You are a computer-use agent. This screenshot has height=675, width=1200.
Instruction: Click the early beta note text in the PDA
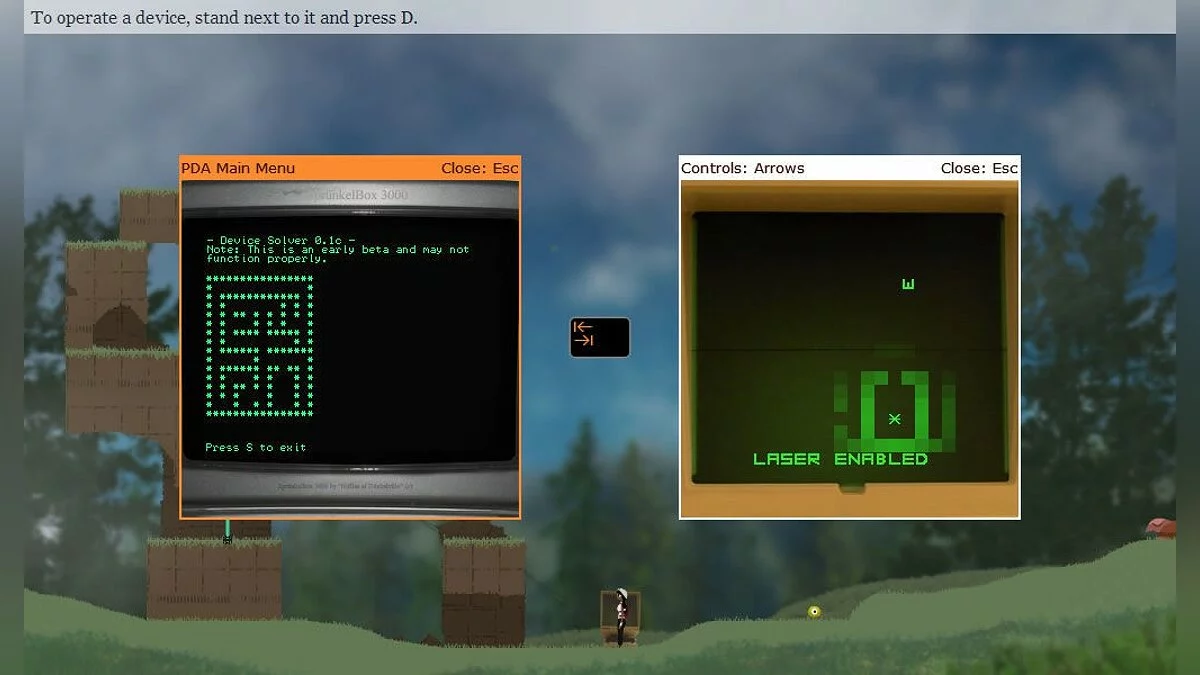pyautogui.click(x=338, y=254)
